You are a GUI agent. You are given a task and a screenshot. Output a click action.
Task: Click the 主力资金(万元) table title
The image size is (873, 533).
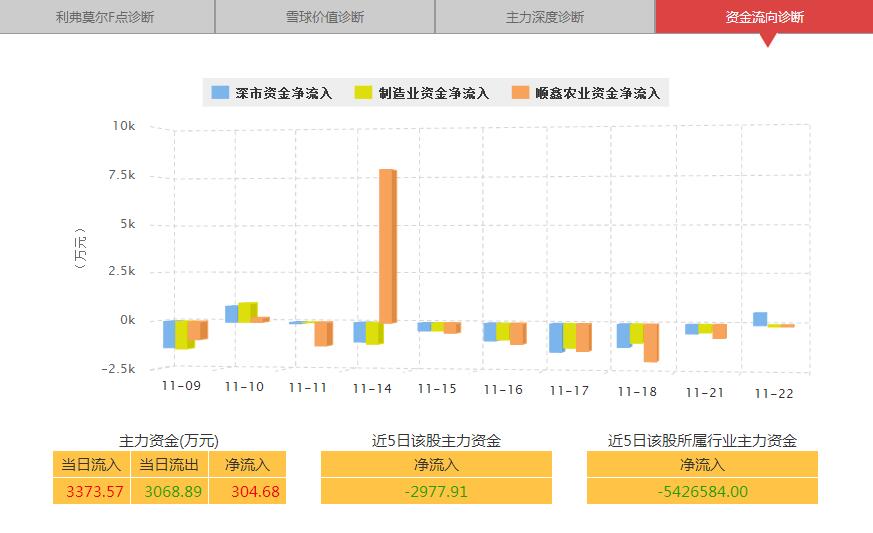click(169, 441)
